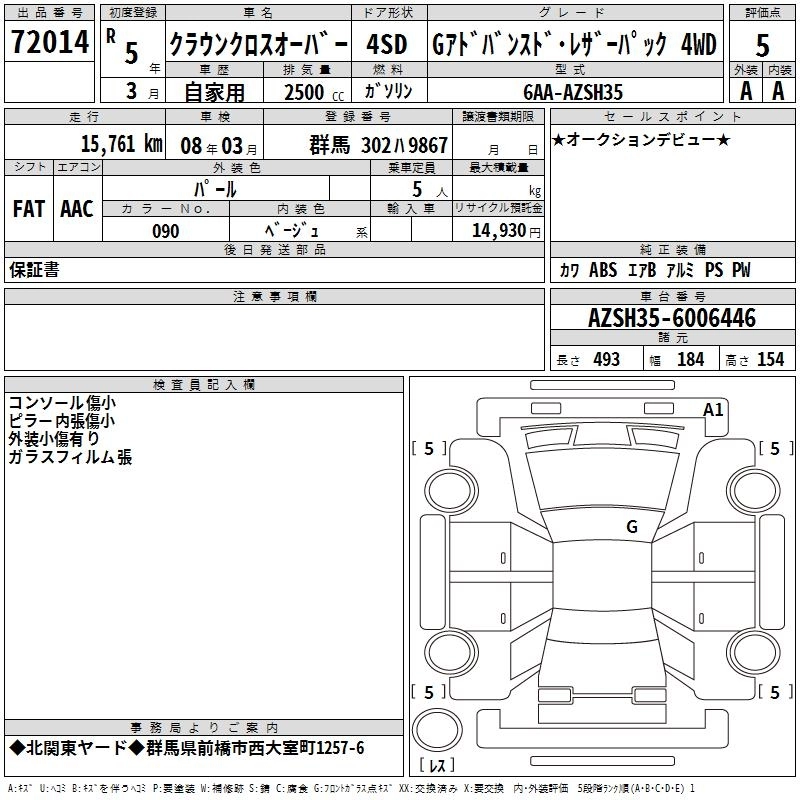Click the [レス] spare tire label

pos(437,764)
